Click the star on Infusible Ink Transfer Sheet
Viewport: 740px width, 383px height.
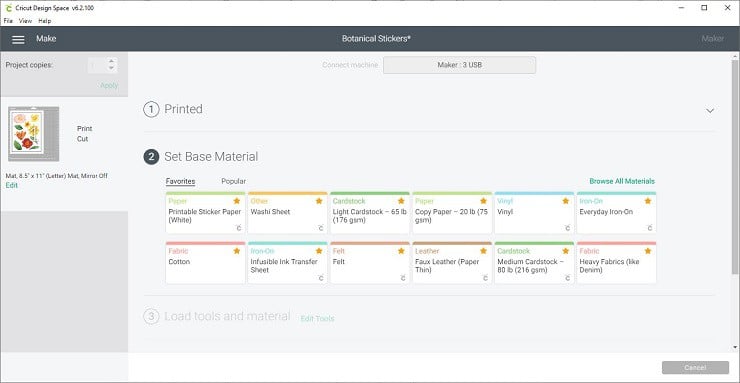[x=319, y=251]
